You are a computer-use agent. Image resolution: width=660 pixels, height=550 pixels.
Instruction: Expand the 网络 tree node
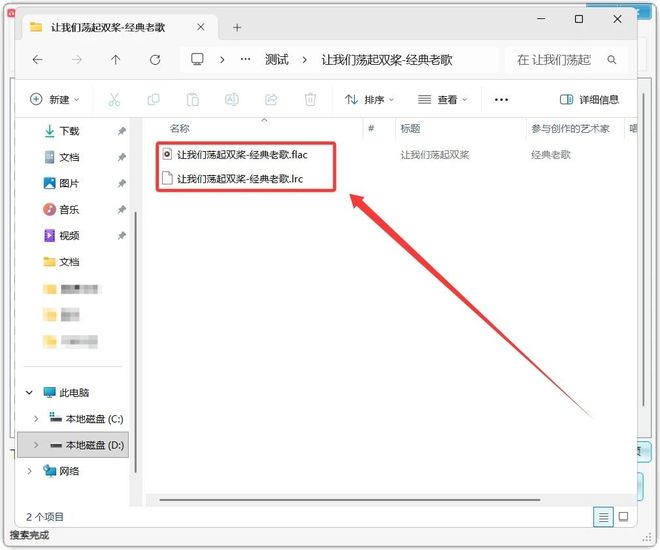point(29,471)
